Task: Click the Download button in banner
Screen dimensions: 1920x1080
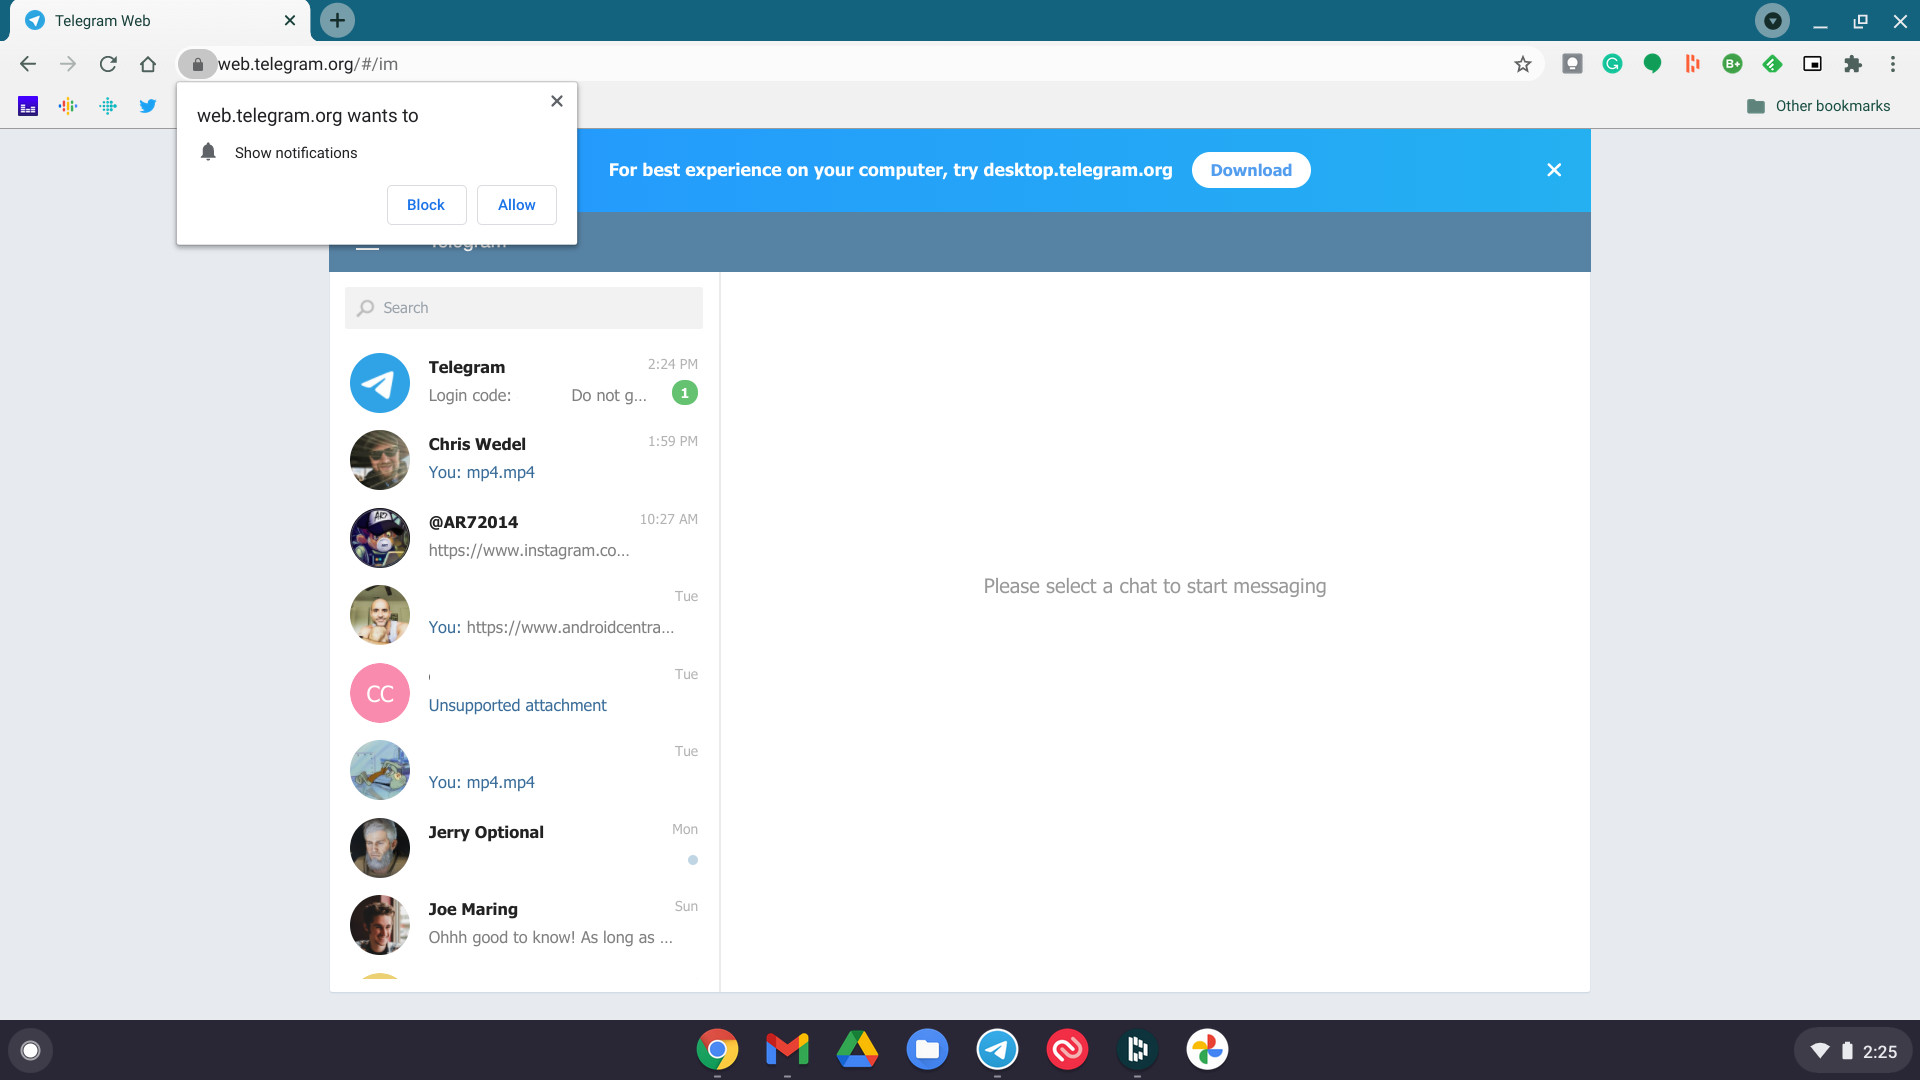Action: [1250, 170]
